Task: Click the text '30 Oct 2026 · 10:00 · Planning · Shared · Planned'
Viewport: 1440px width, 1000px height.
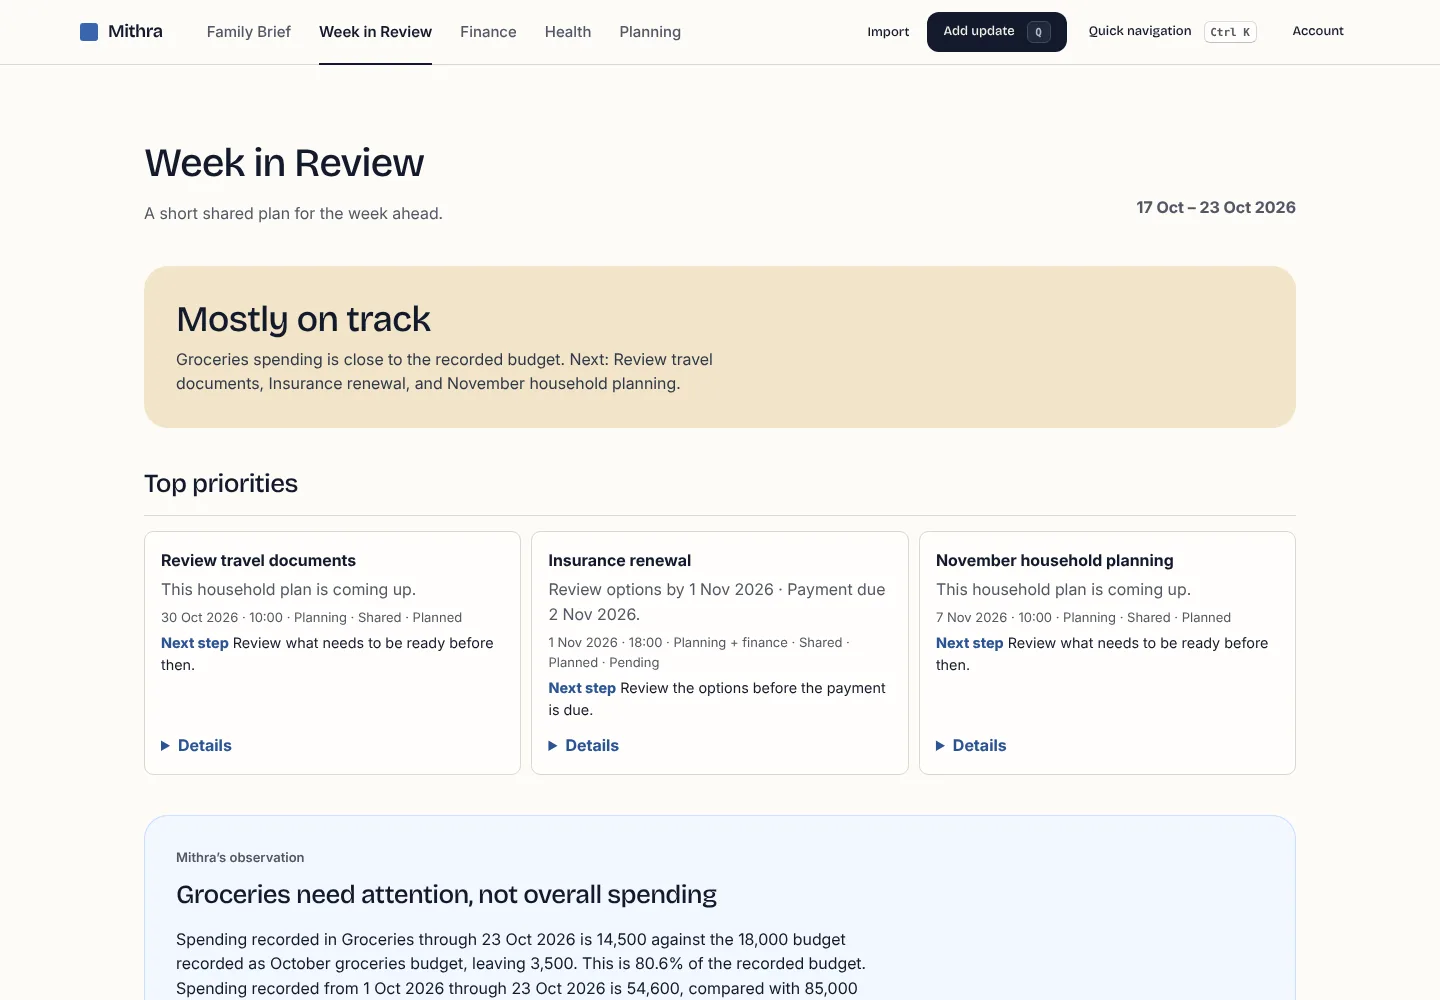Action: coord(312,618)
